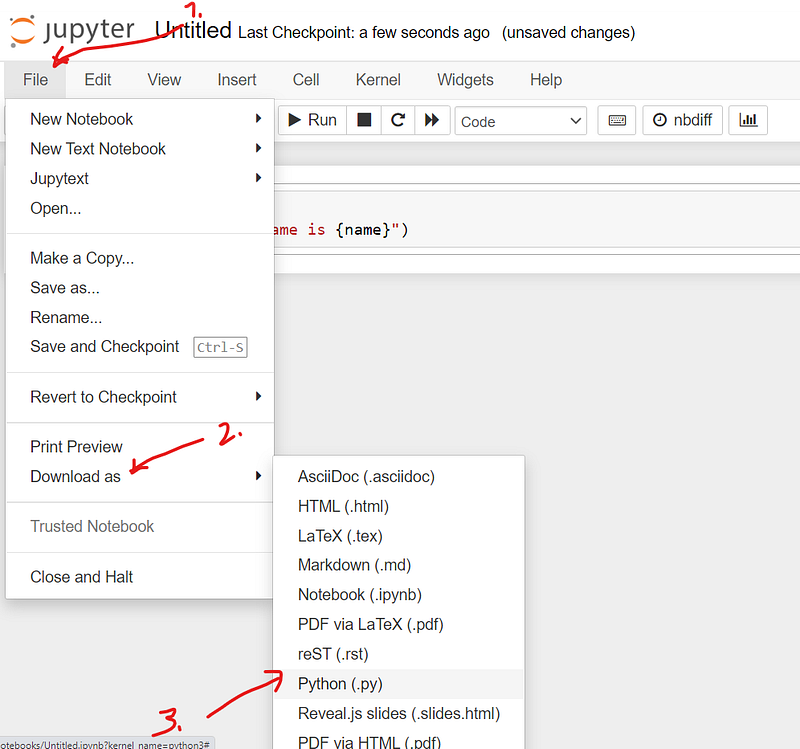This screenshot has height=749, width=800.
Task: Choose Save as...
Action: (x=140, y=287)
